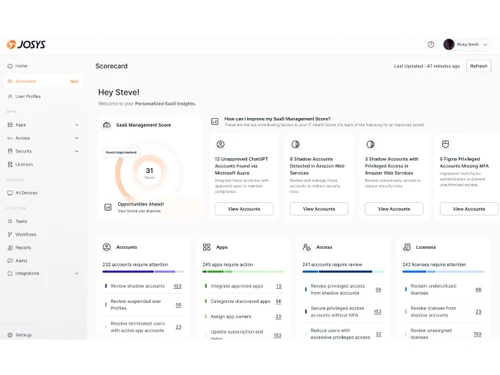Expand the Apps sidebar section
The width and height of the screenshot is (500, 375).
click(x=77, y=125)
